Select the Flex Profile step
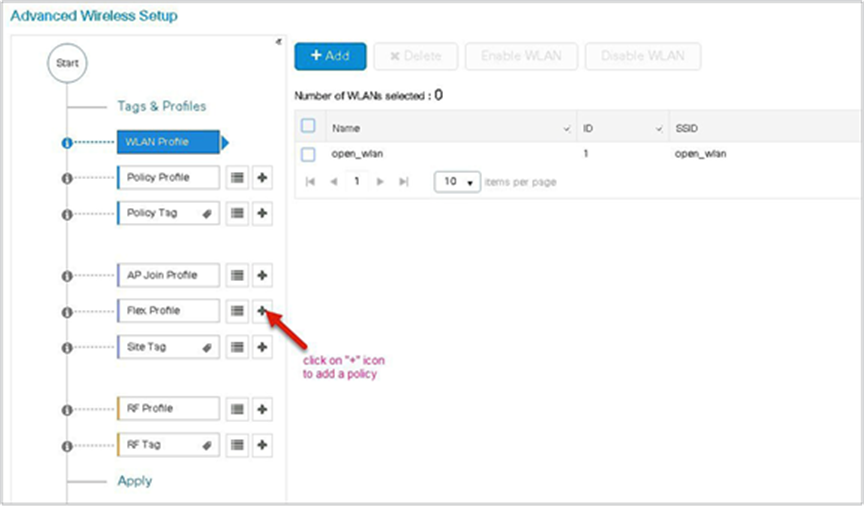 pos(169,311)
